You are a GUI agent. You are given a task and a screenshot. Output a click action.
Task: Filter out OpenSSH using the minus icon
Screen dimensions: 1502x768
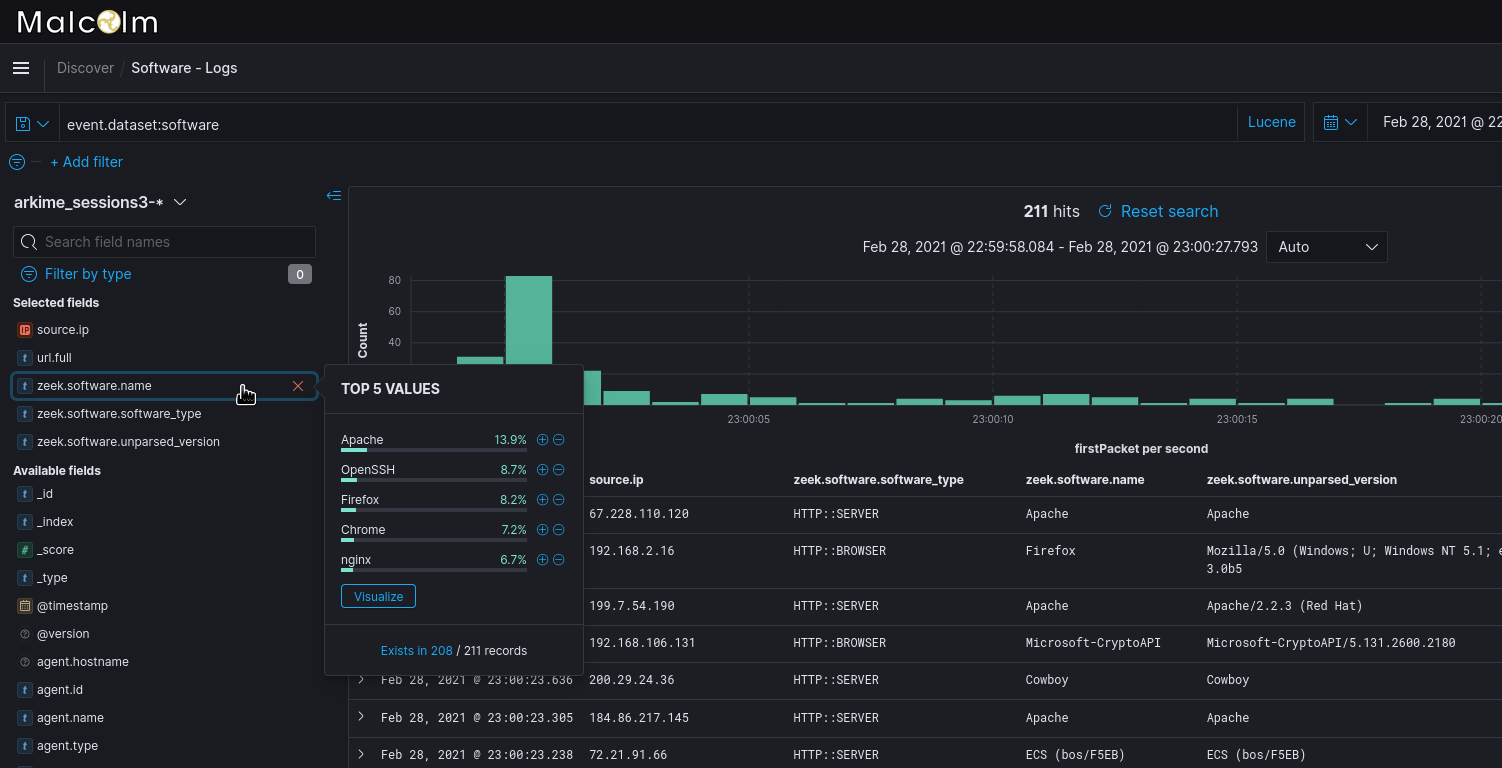(558, 469)
